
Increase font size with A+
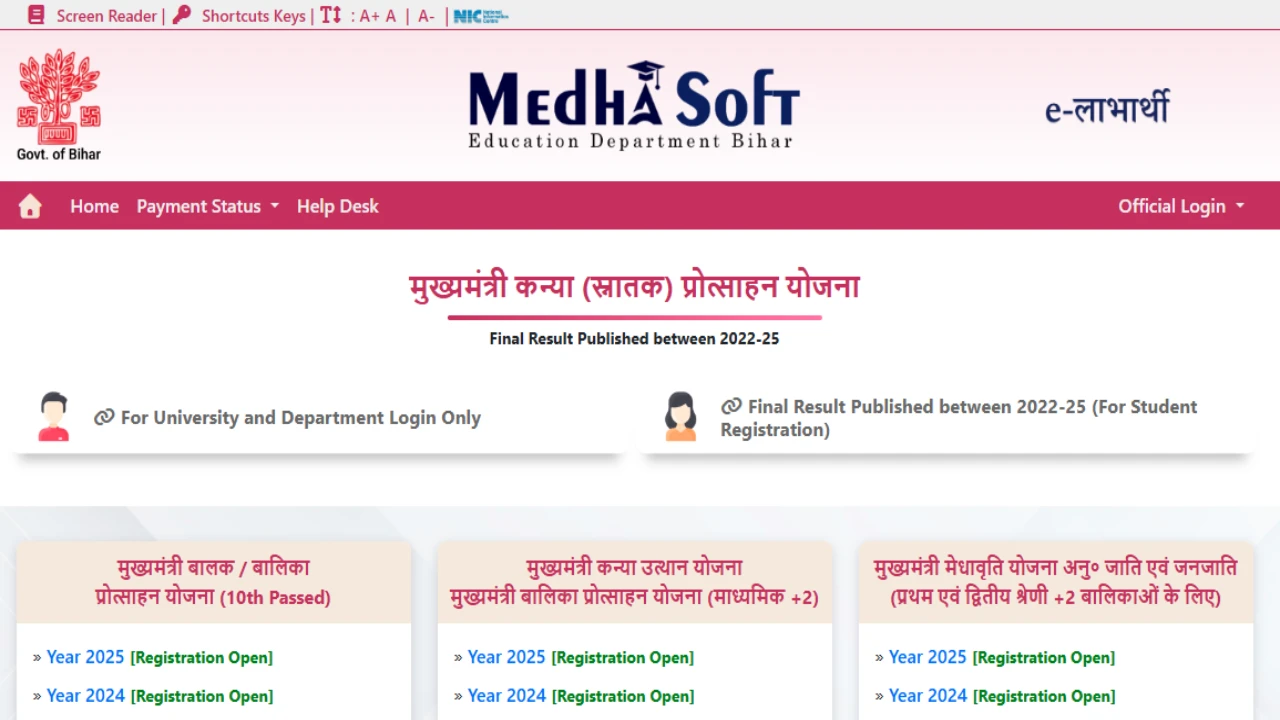[x=369, y=16]
